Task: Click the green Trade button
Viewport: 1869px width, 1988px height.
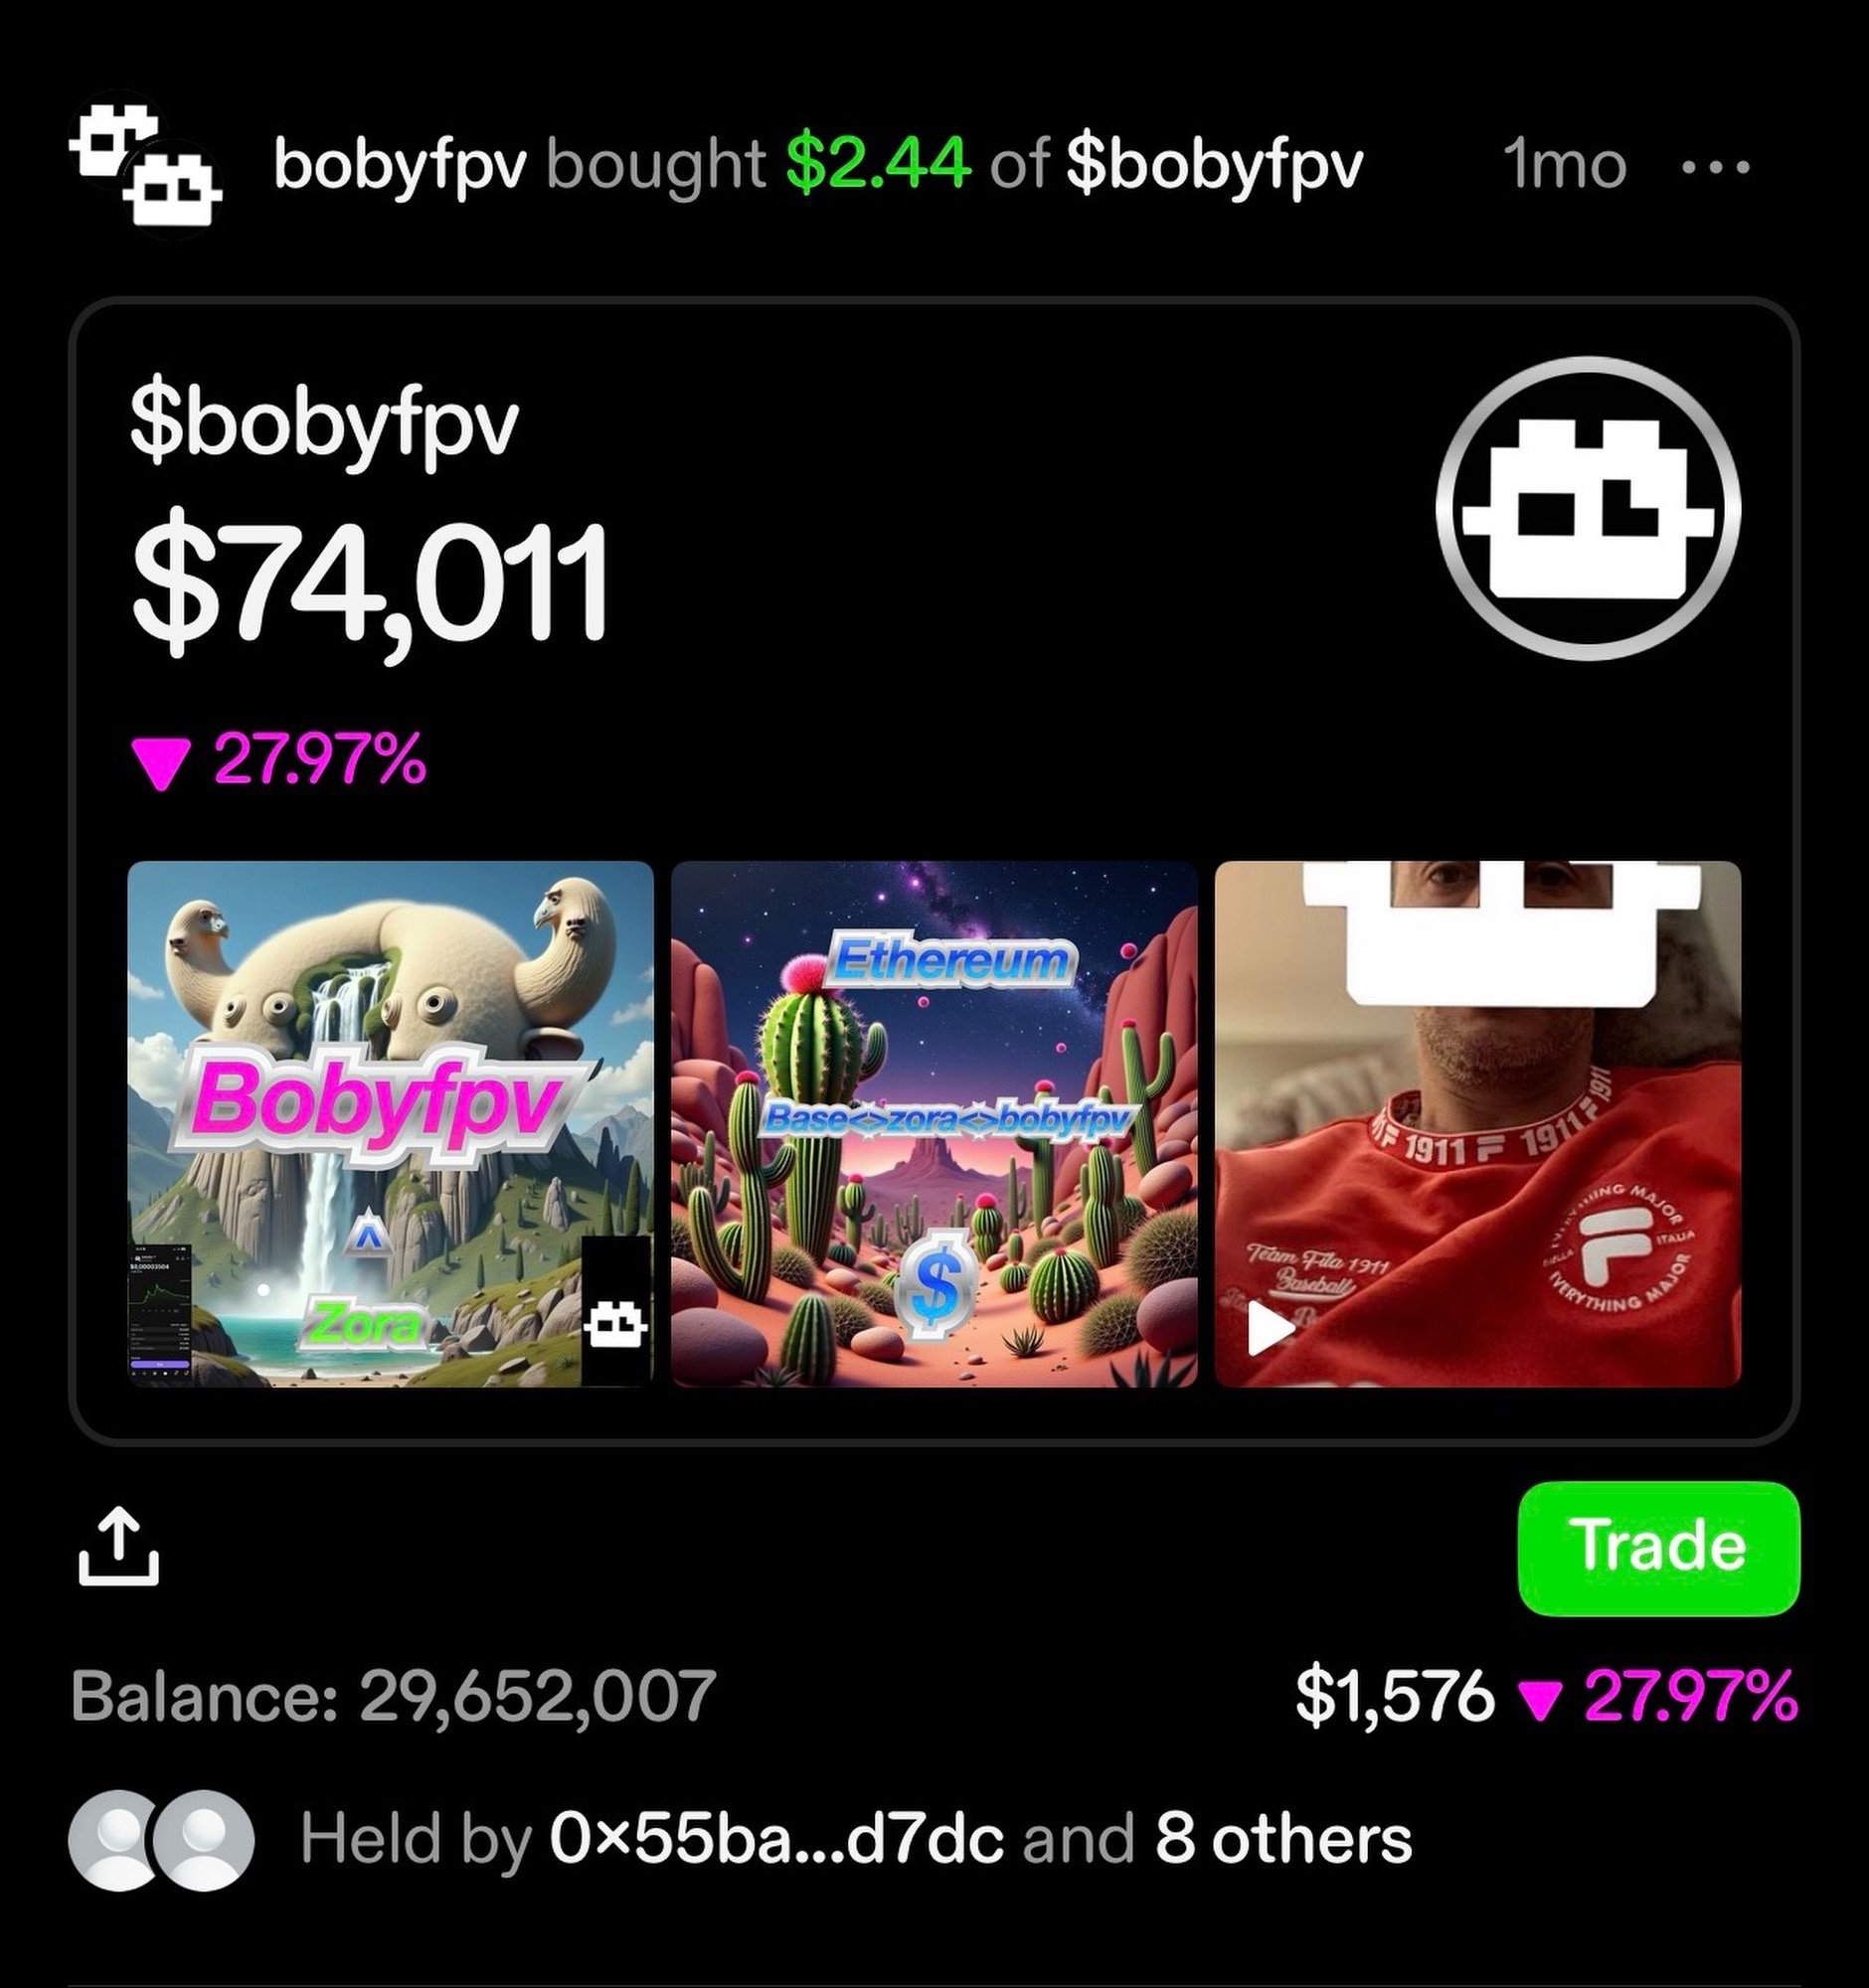Action: [x=1659, y=1548]
